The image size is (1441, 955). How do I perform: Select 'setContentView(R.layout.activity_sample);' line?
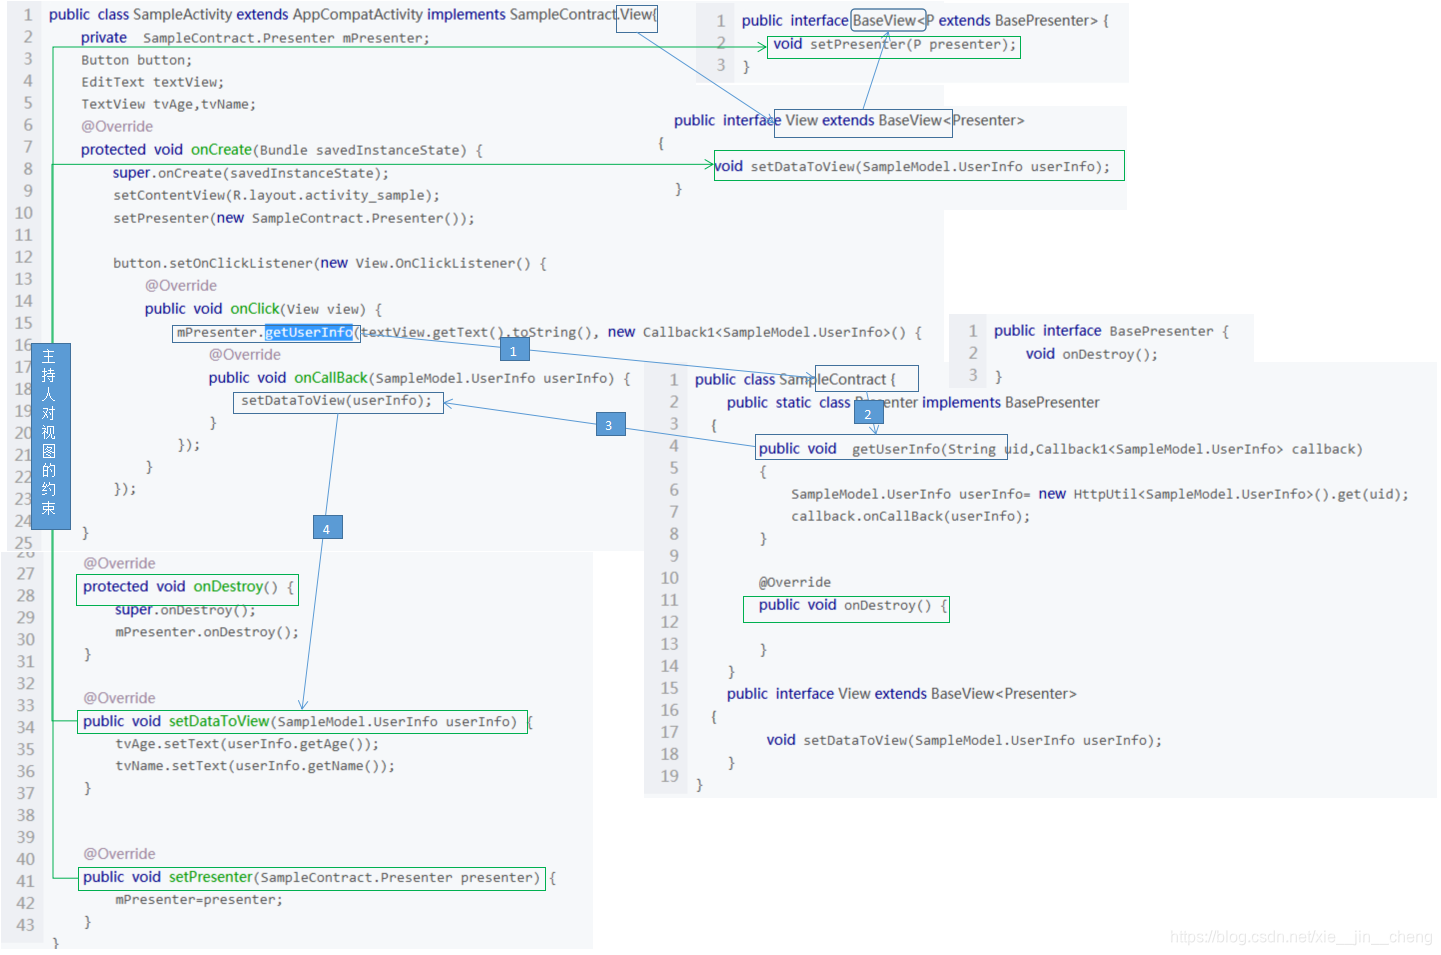(x=276, y=195)
